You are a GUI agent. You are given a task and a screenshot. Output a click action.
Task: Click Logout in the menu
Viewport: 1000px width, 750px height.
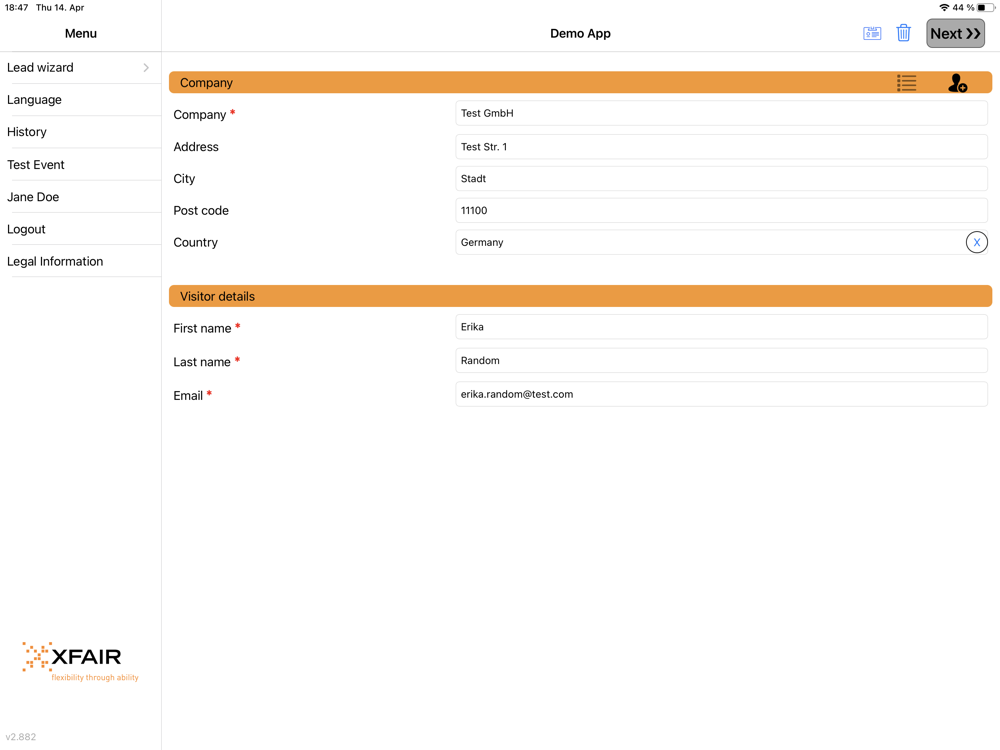tap(80, 229)
